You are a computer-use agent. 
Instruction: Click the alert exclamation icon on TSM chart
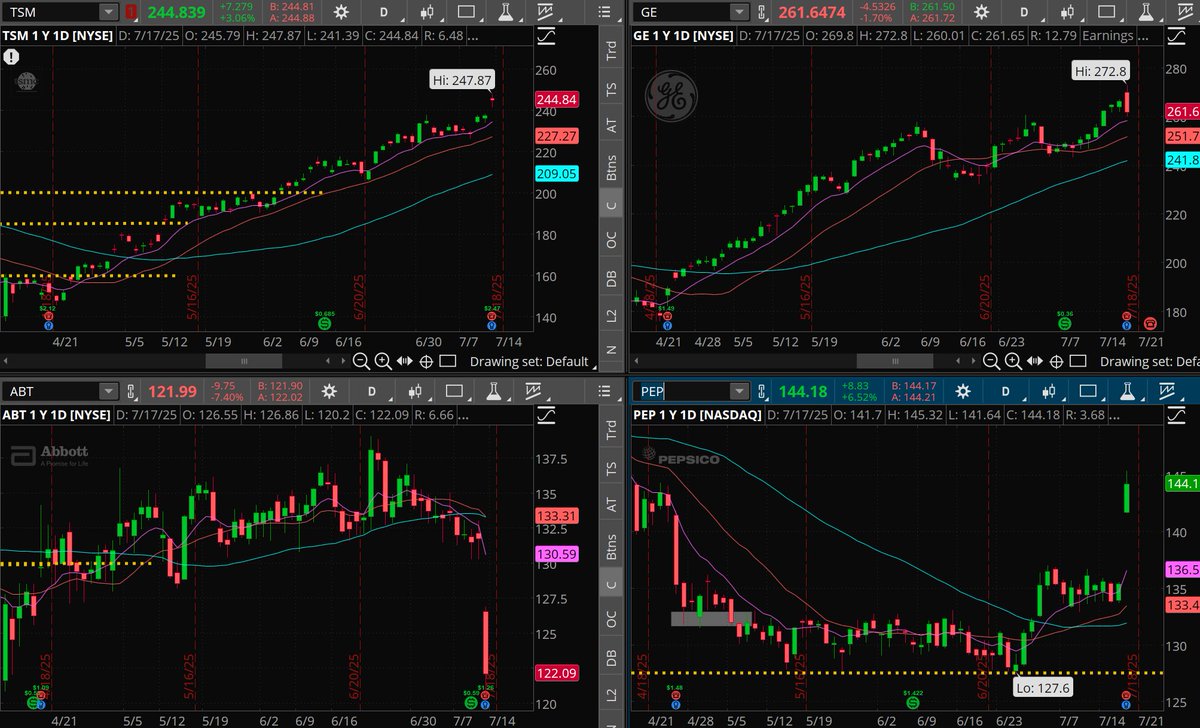coord(9,59)
